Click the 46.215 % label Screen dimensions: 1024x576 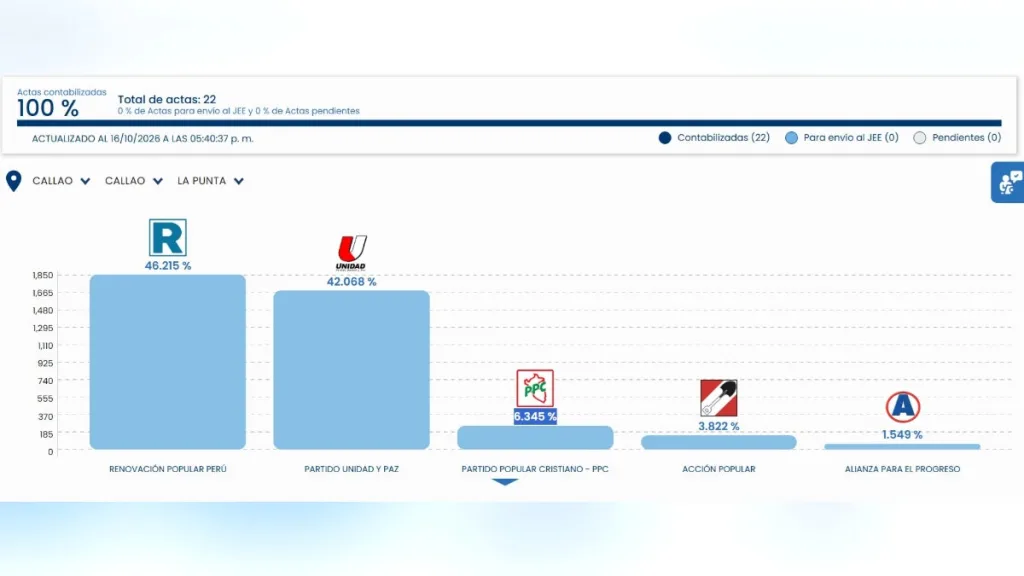click(168, 266)
